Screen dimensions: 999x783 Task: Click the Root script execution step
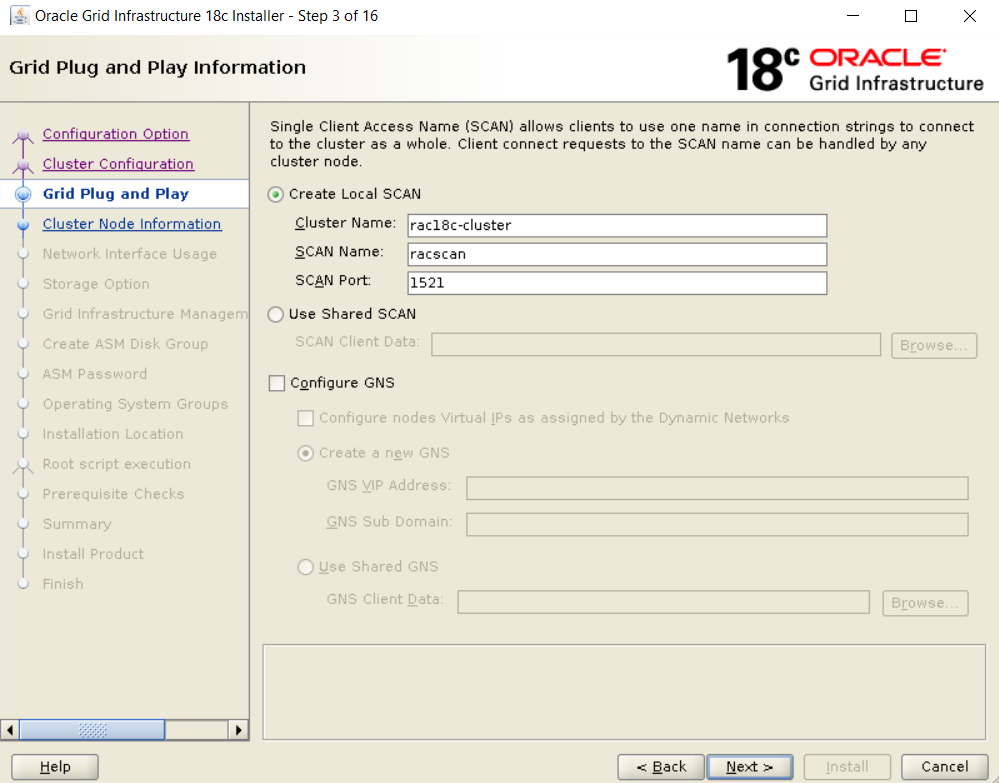117,463
